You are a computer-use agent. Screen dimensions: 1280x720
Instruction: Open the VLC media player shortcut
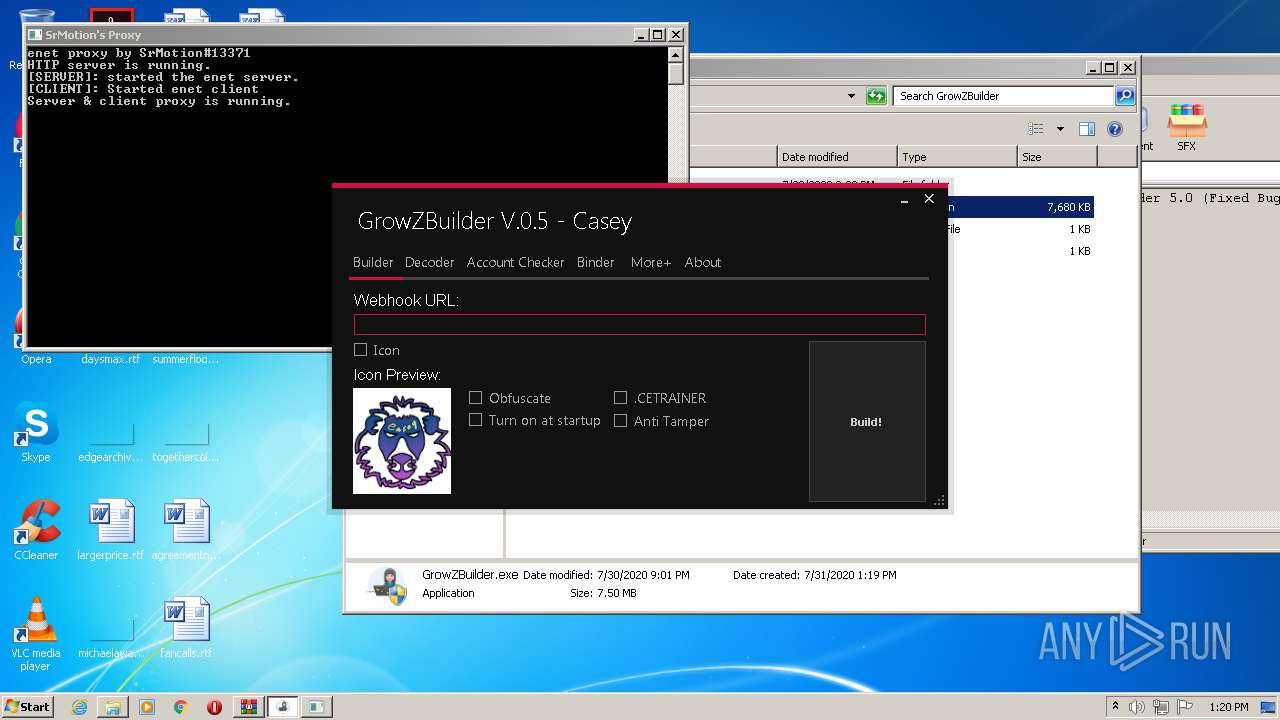coord(36,634)
